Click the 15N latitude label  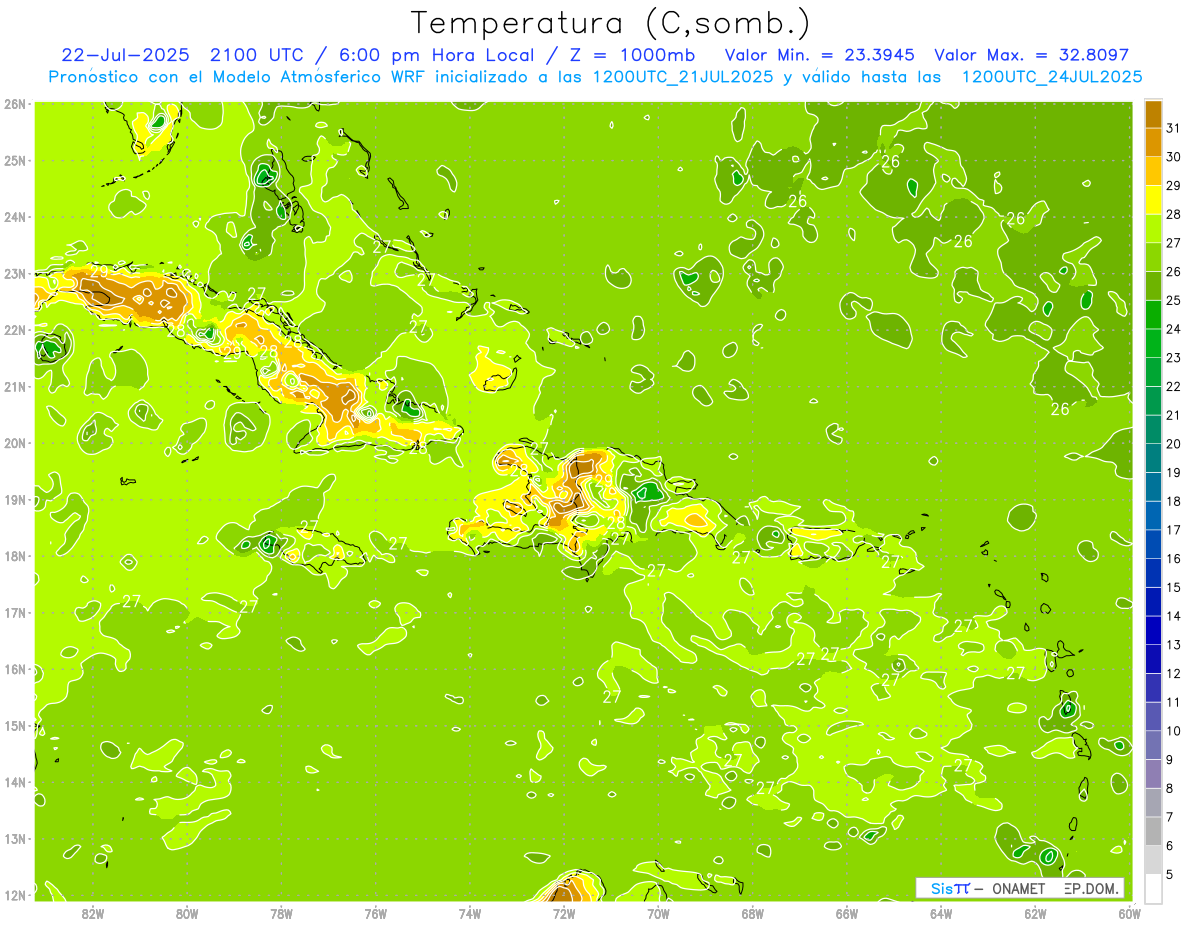coord(15,725)
